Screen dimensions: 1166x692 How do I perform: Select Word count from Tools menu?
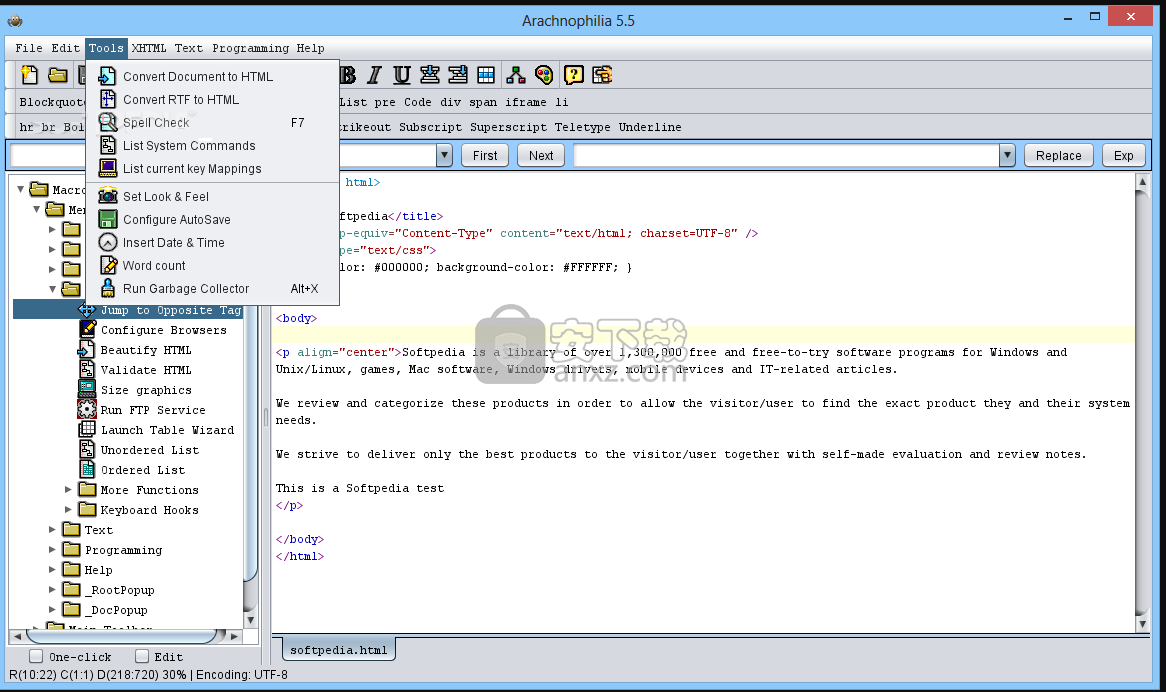click(x=213, y=265)
